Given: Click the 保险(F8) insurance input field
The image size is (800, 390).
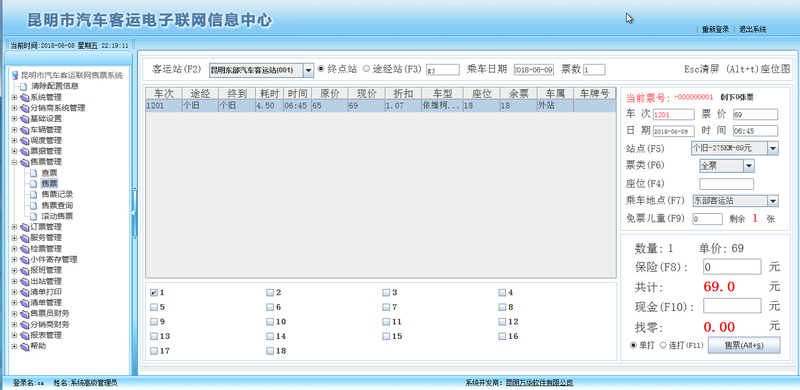Looking at the screenshot, I should pos(732,267).
